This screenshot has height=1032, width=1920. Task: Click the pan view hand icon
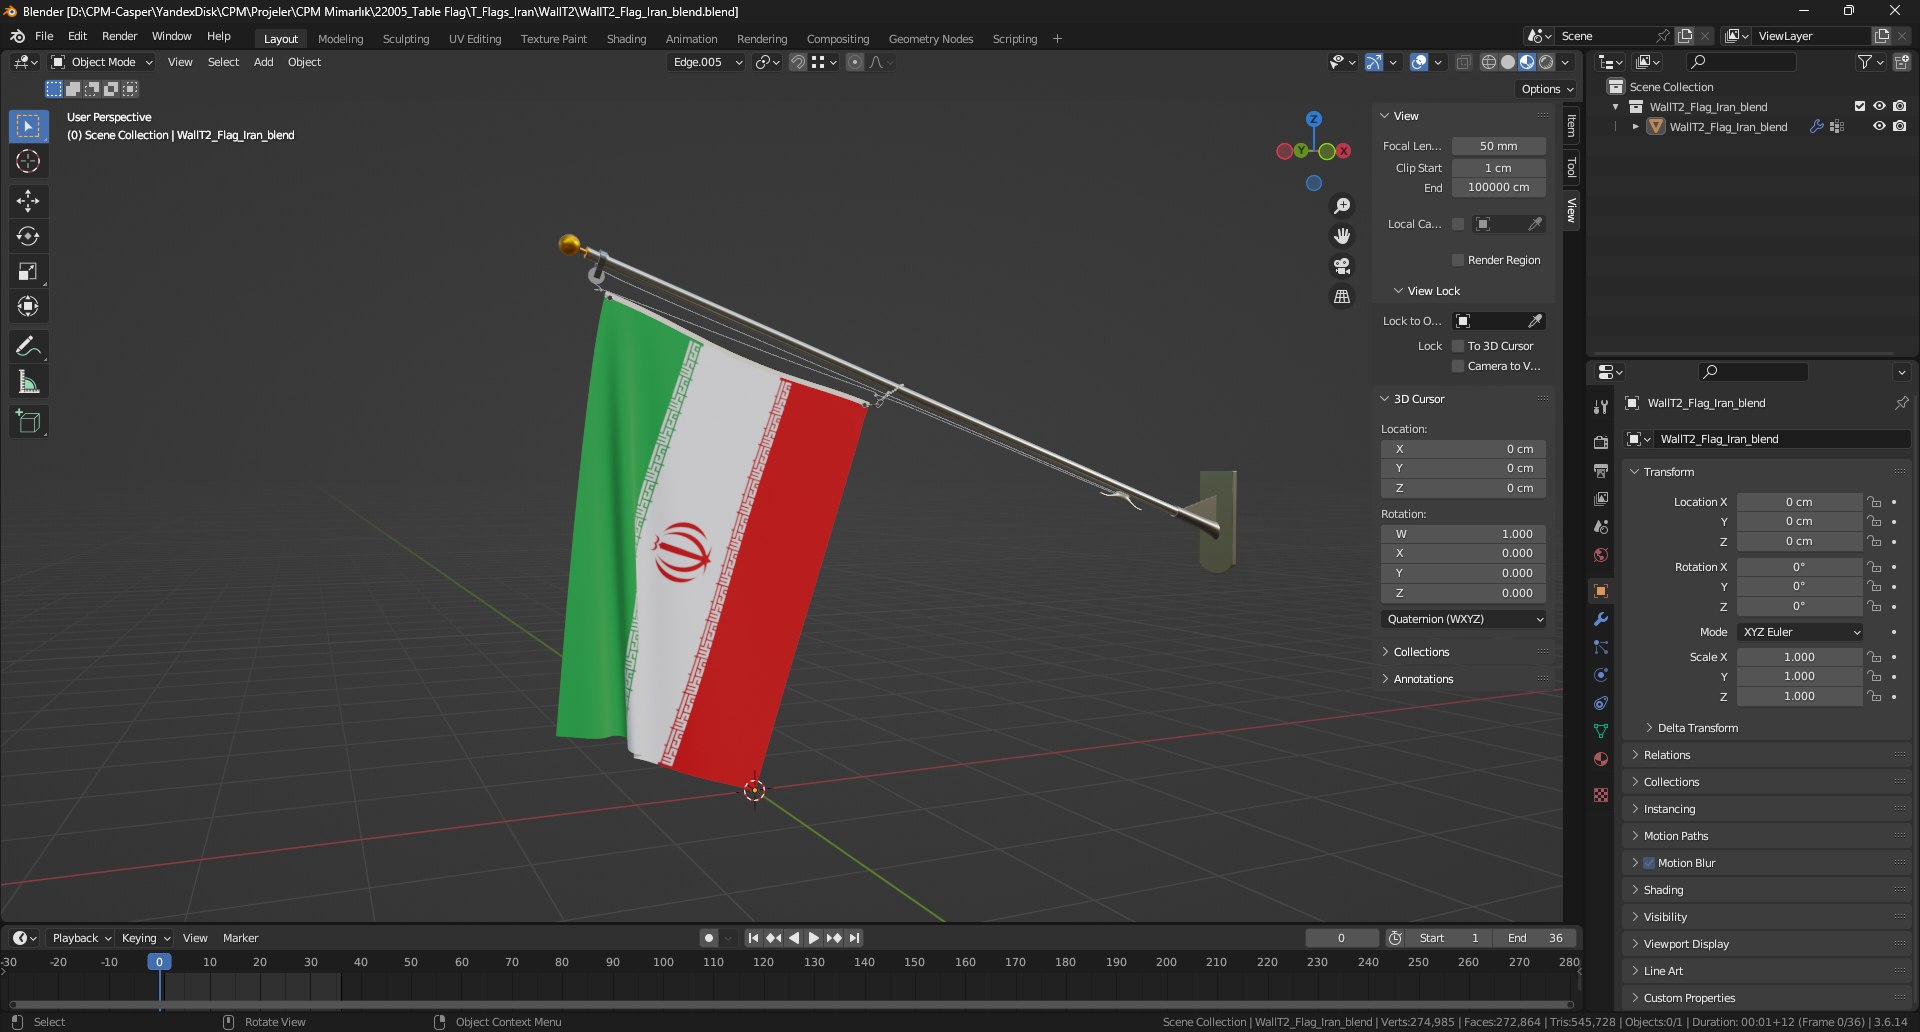click(x=1342, y=236)
